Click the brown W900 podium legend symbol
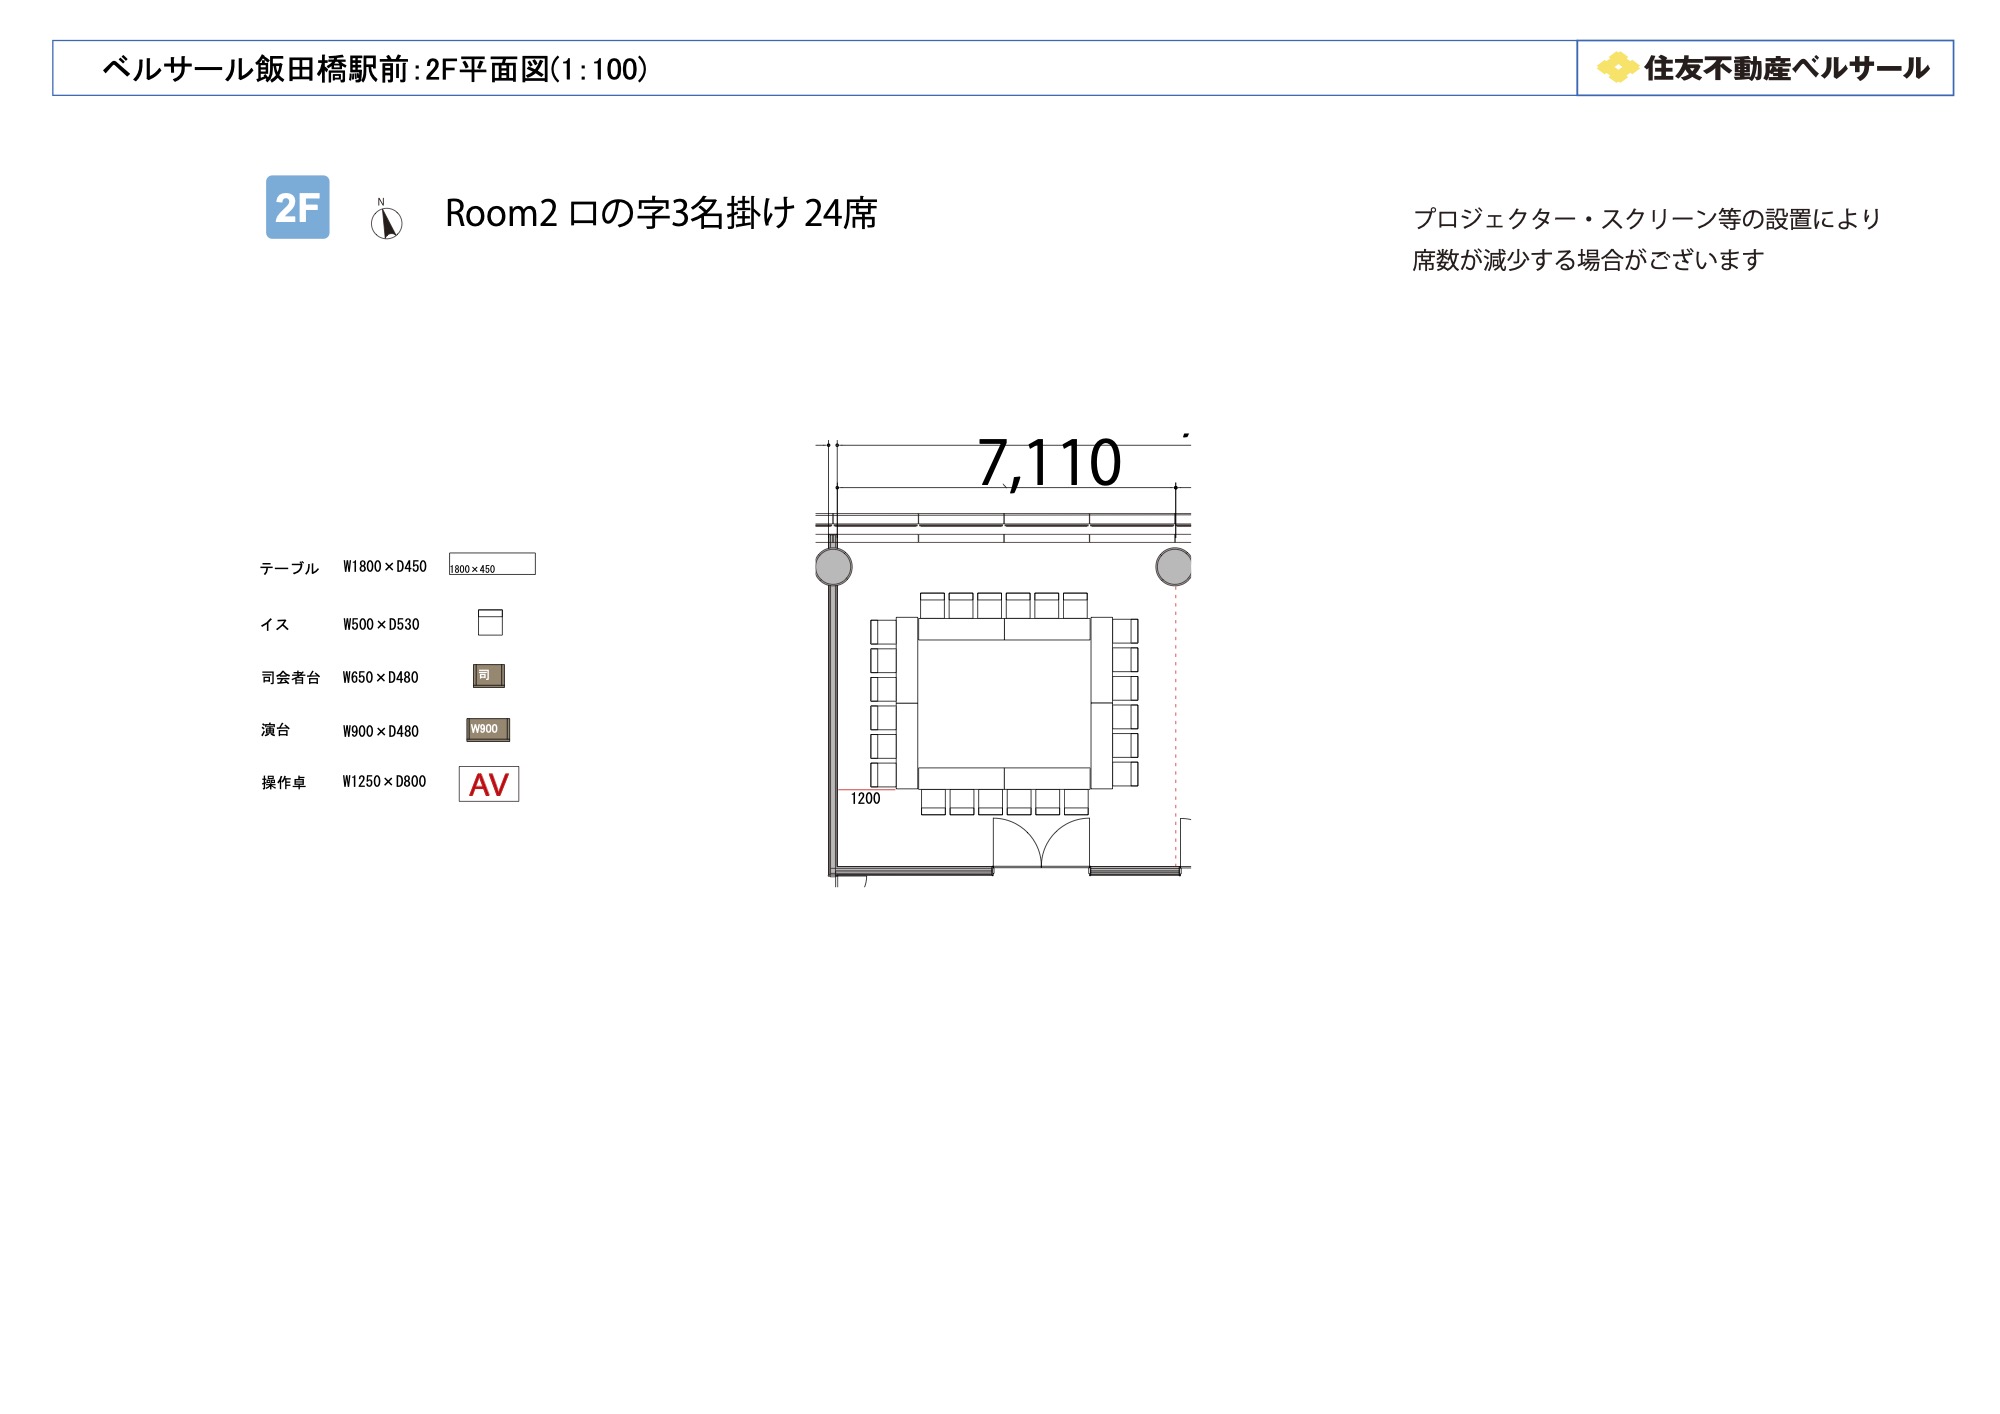Image resolution: width=2000 pixels, height=1414 pixels. click(488, 729)
